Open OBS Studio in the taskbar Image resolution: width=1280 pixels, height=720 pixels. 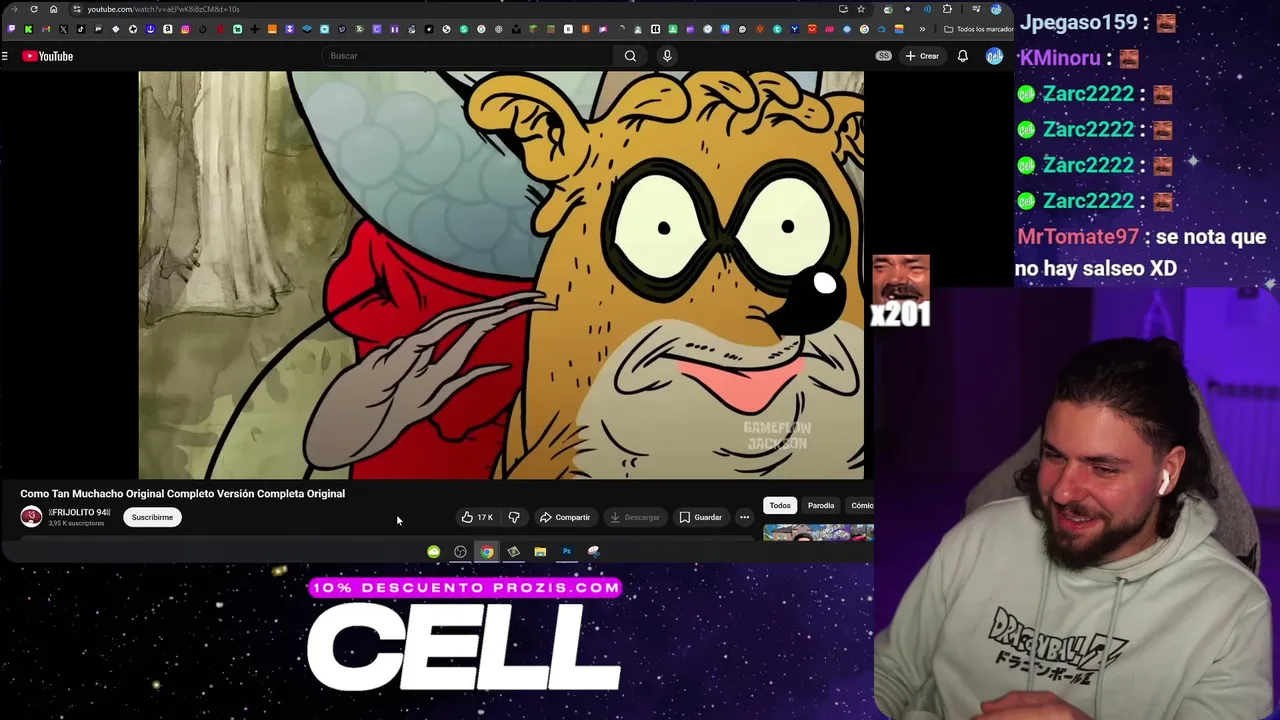tap(460, 552)
